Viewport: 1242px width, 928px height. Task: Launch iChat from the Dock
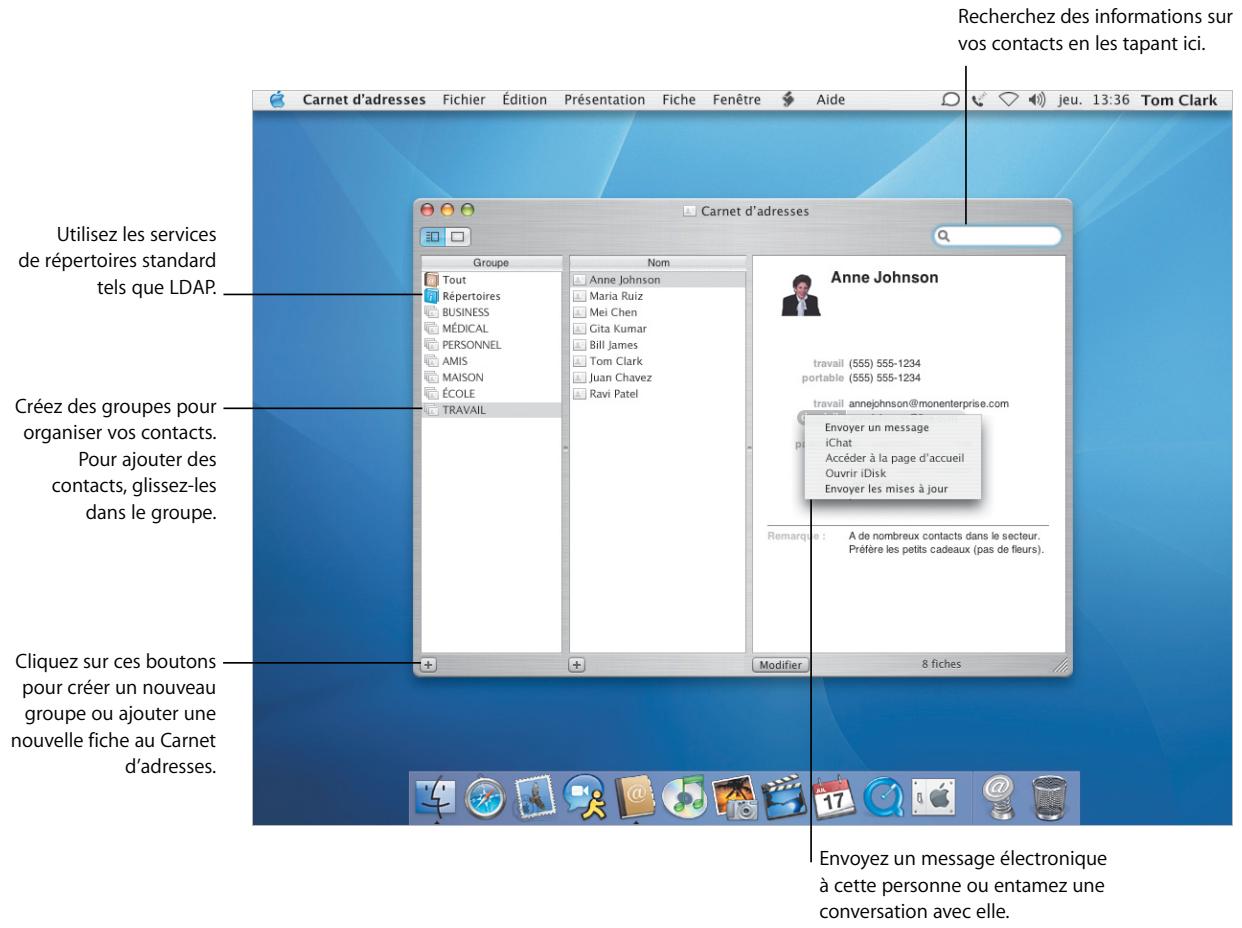(x=584, y=797)
